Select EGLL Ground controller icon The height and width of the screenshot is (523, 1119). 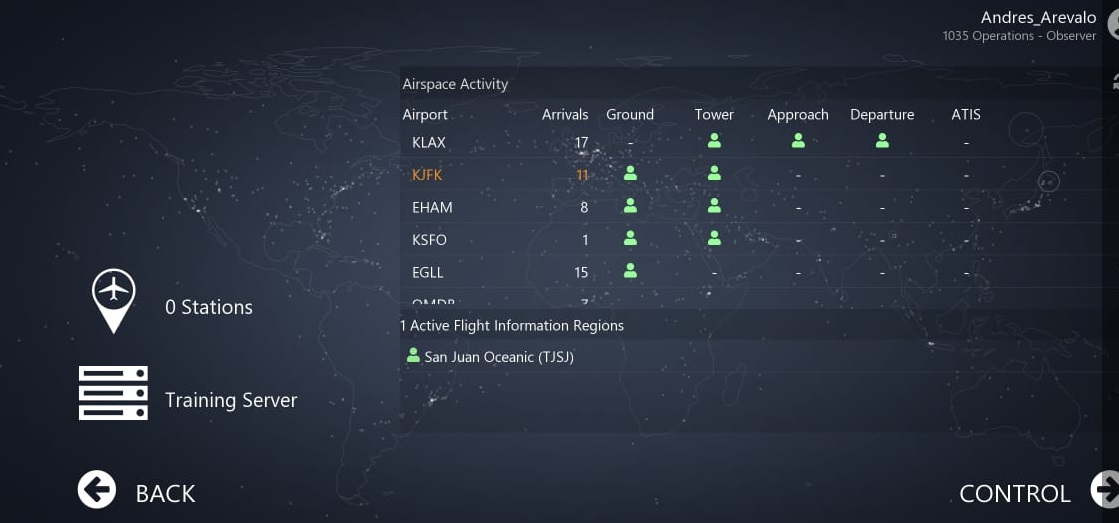pos(630,271)
